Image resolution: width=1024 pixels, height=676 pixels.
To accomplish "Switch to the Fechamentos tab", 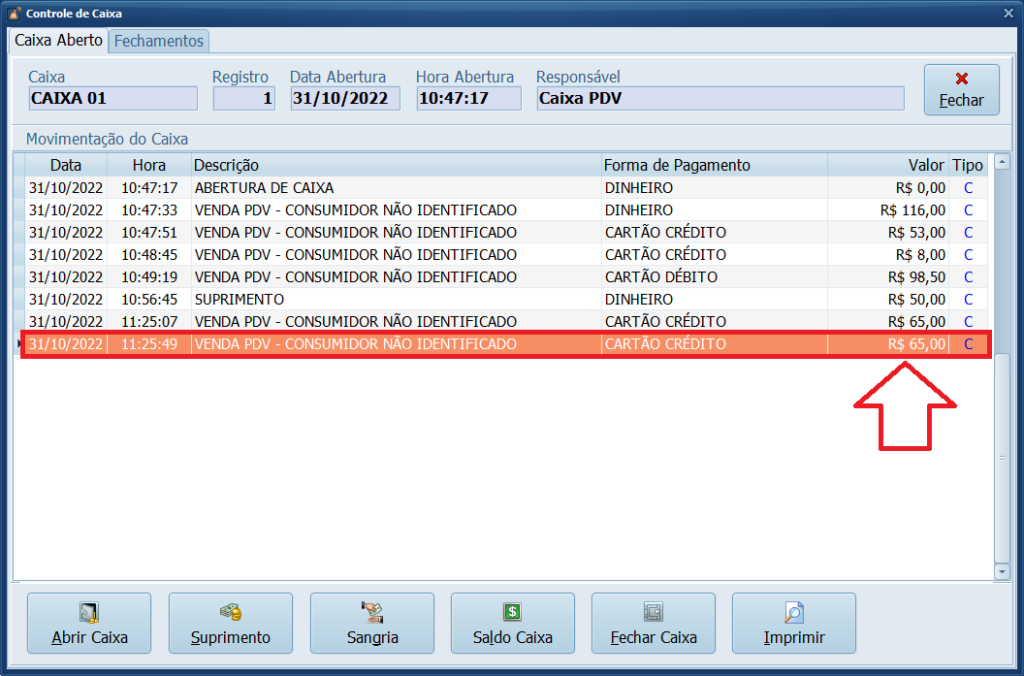I will pyautogui.click(x=157, y=41).
